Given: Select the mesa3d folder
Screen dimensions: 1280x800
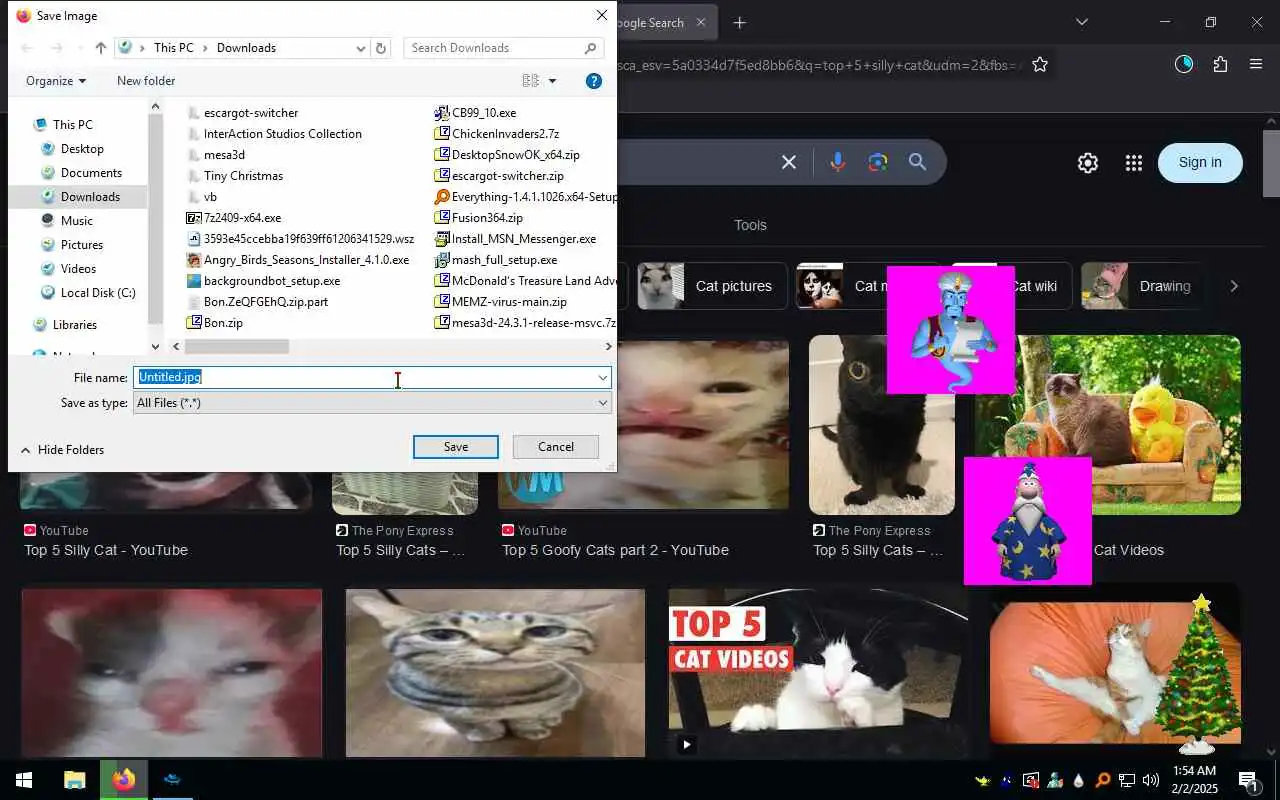Looking at the screenshot, I should click(x=224, y=155).
